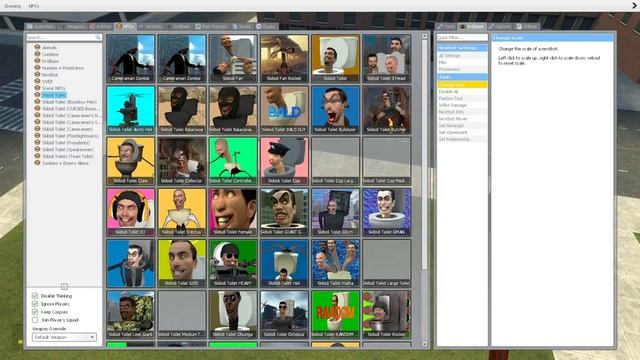Pick the Skibidi Toilet Female icon
Viewport: 640px width, 360px height.
click(x=233, y=212)
